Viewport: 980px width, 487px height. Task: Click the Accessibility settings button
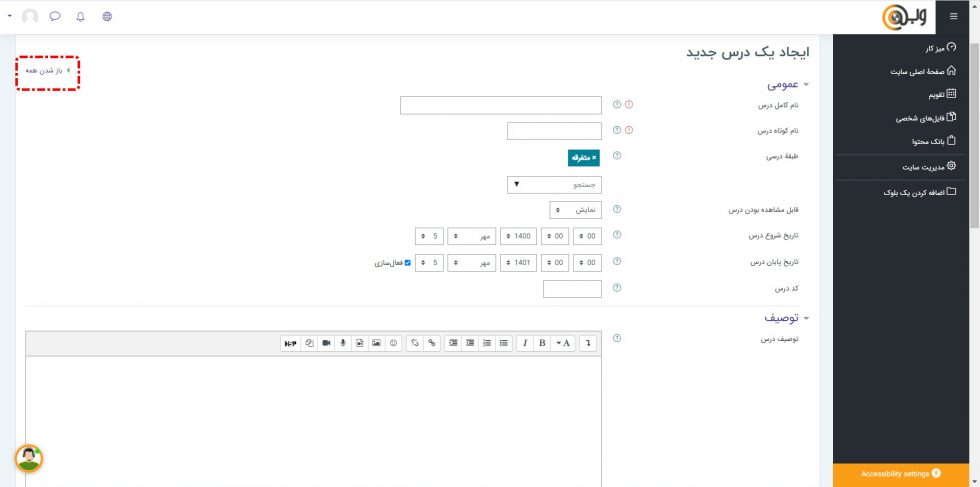pyautogui.click(x=900, y=474)
